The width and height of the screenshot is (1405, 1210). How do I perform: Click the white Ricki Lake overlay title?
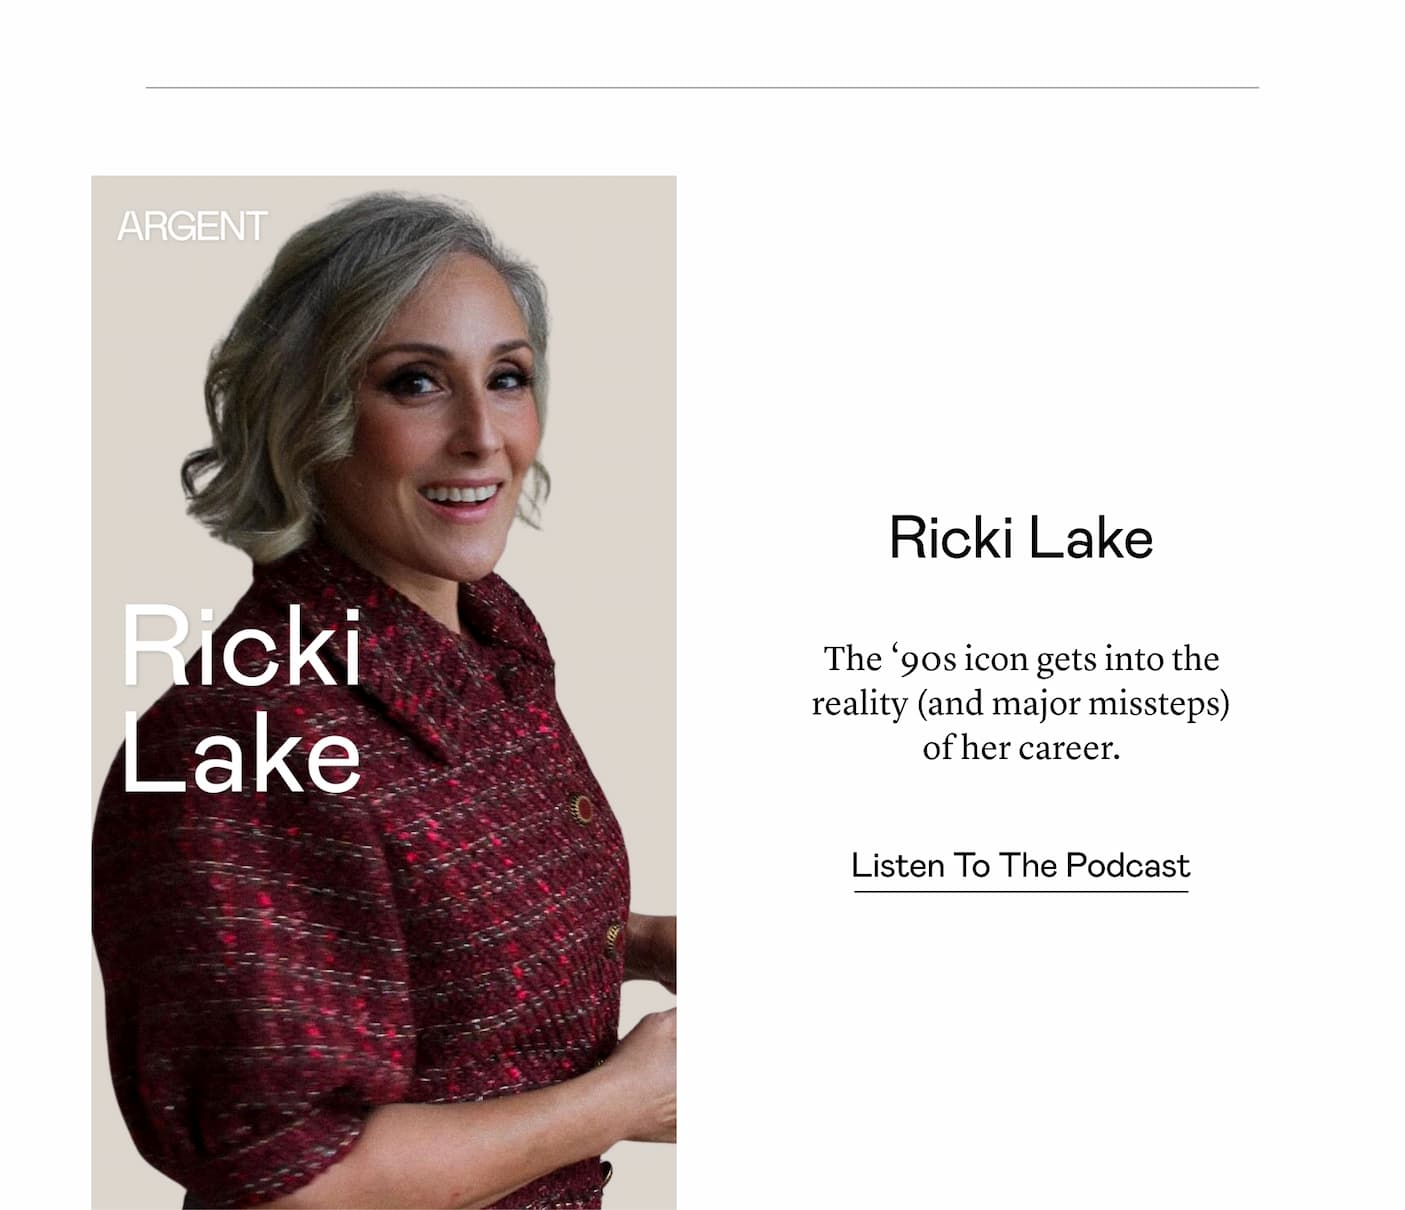(241, 699)
